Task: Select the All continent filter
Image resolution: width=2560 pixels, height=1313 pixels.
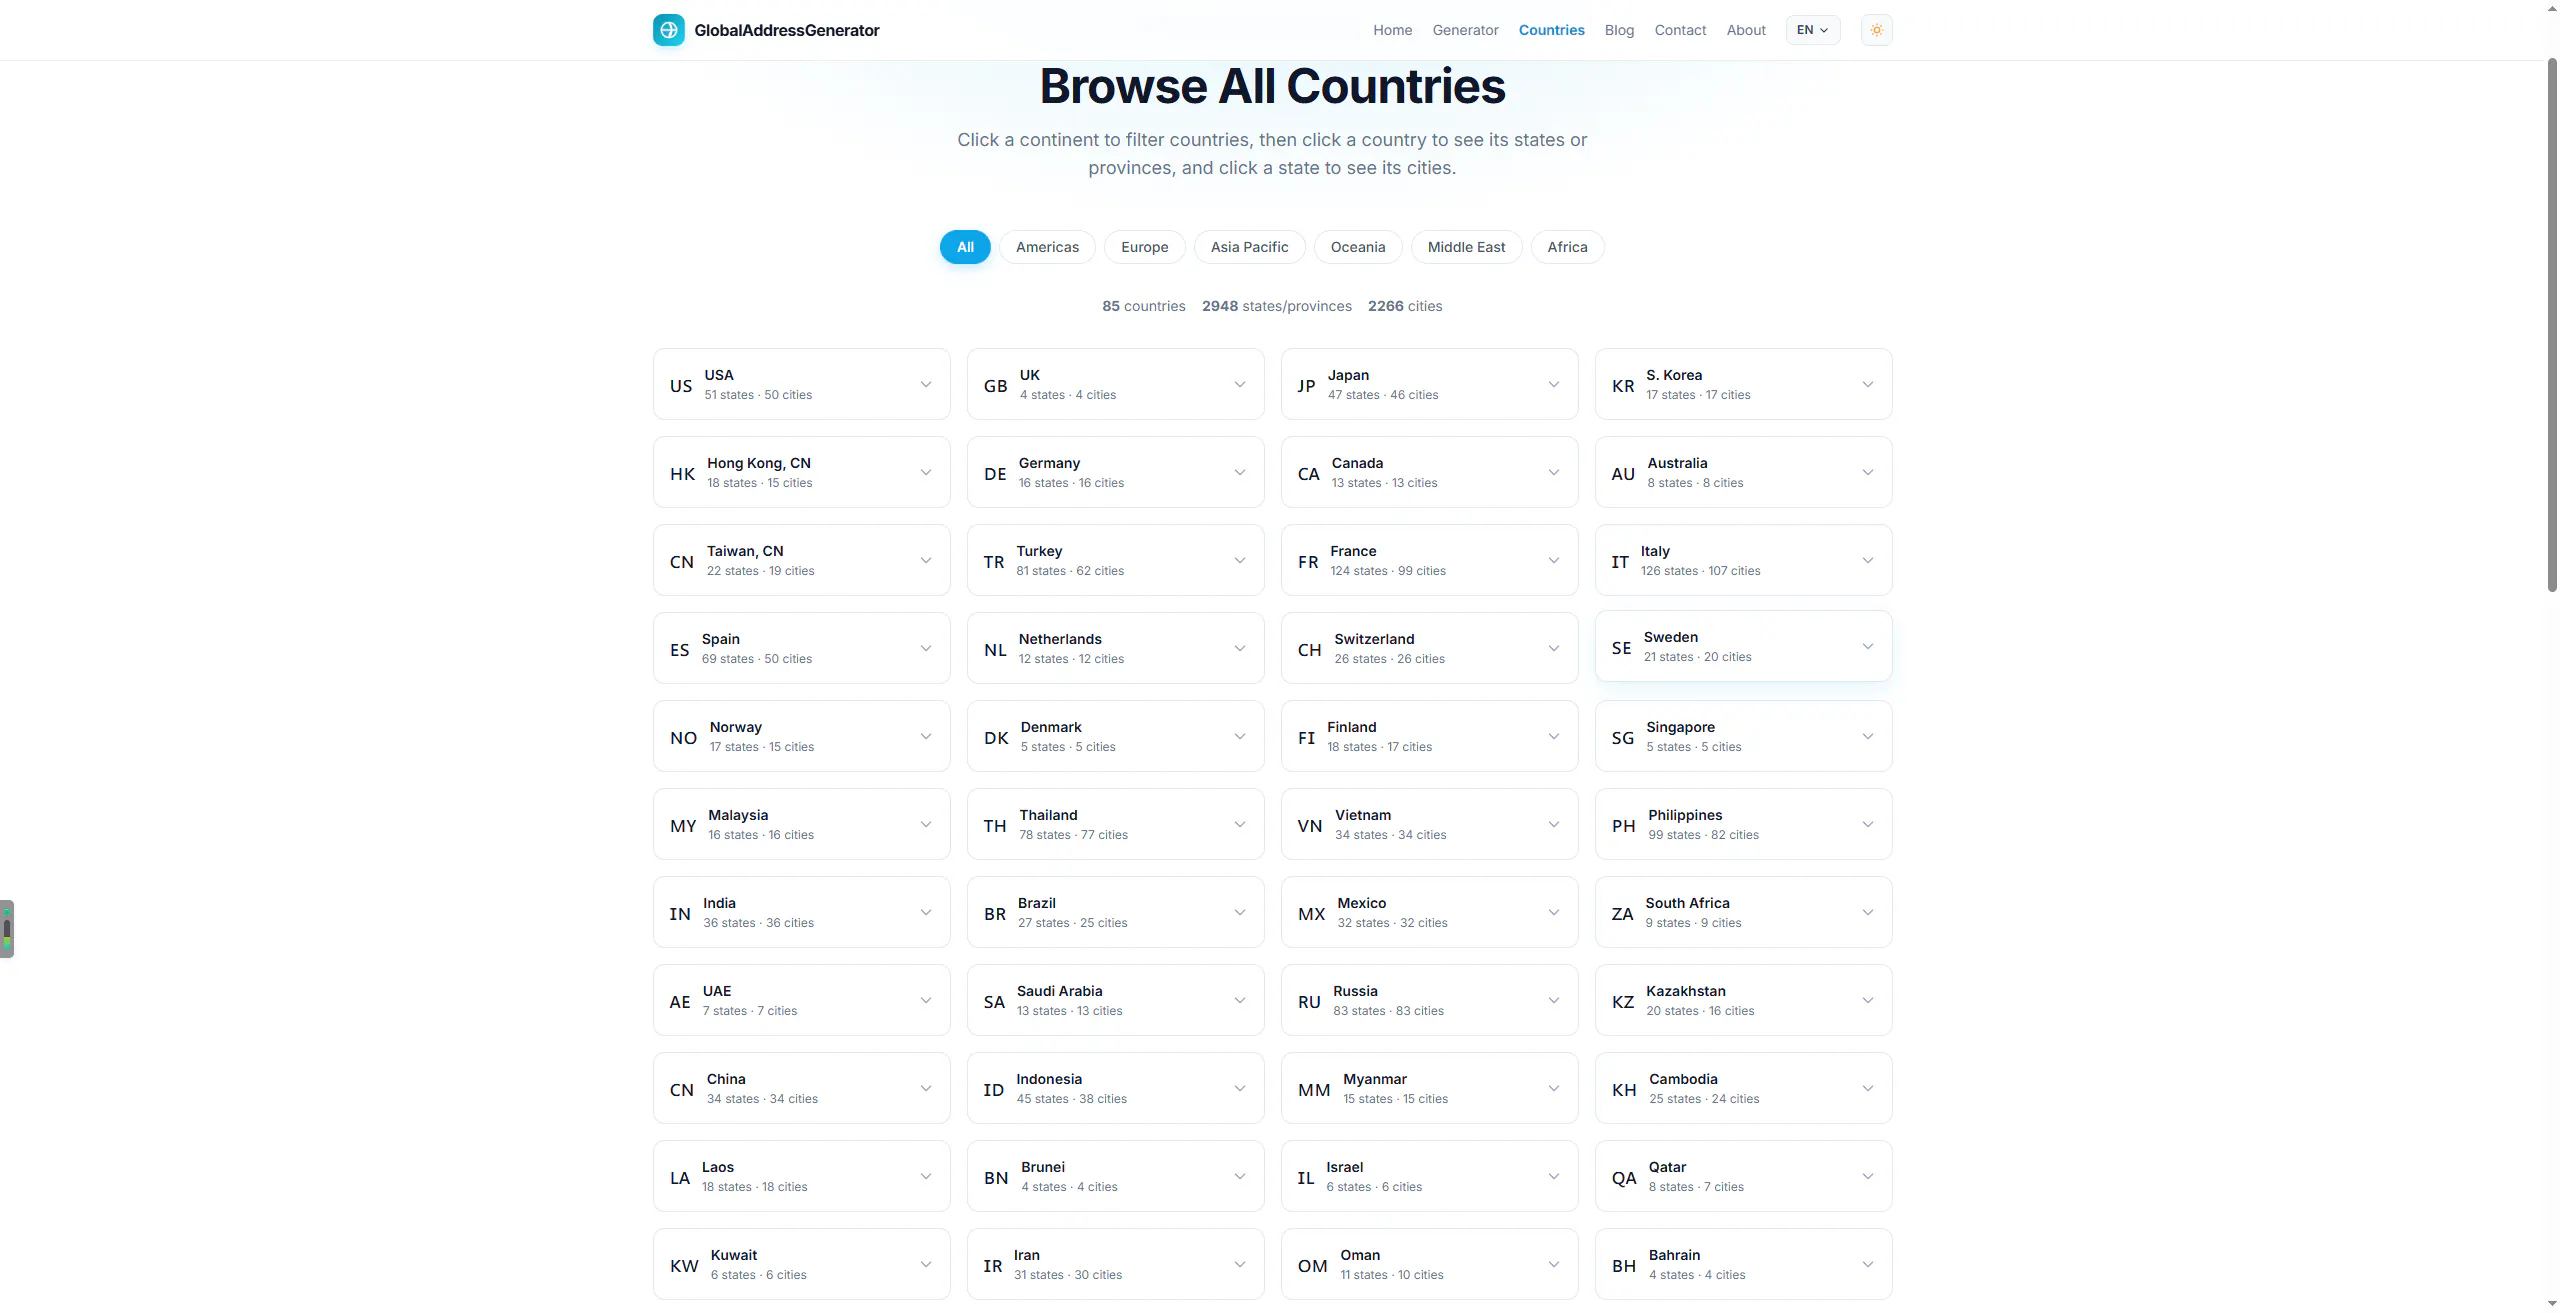Action: 965,247
